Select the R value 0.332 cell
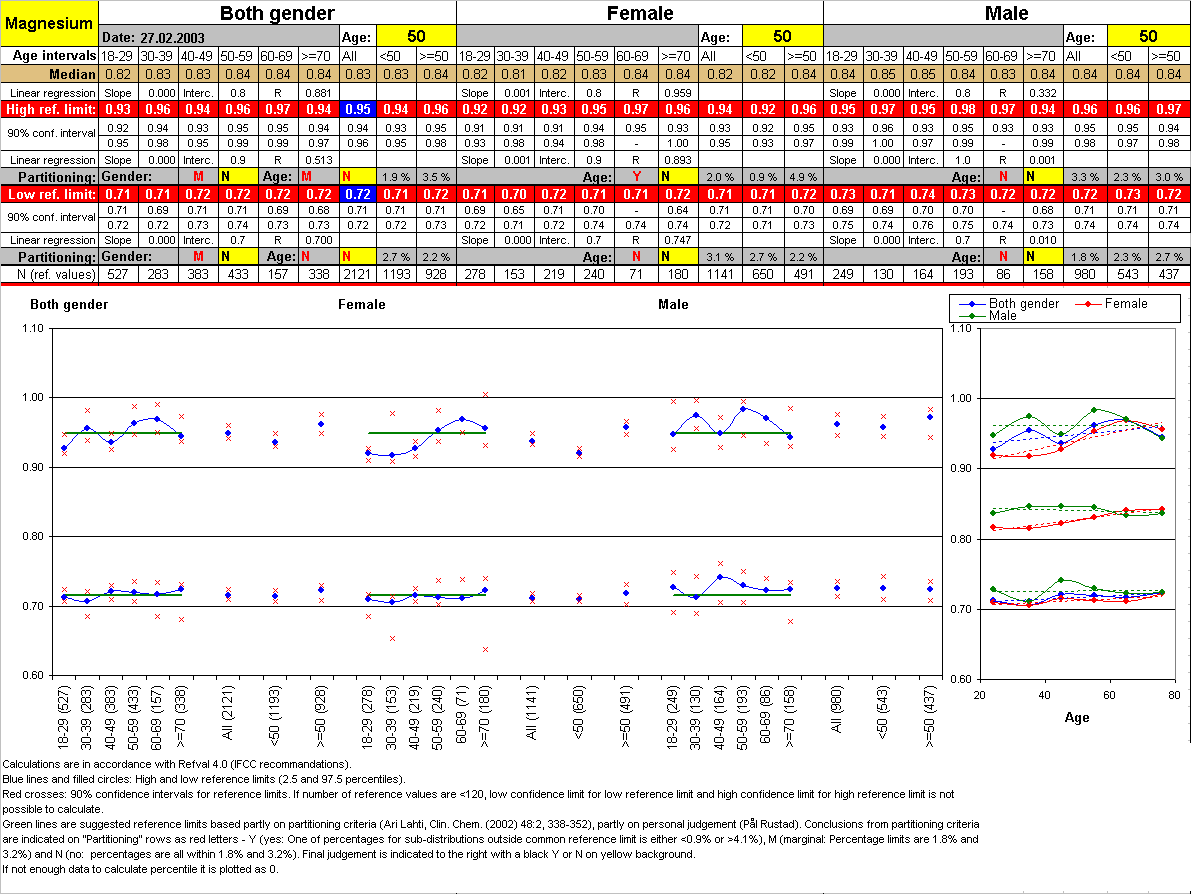Viewport: 1191px width, 894px height. (1043, 93)
